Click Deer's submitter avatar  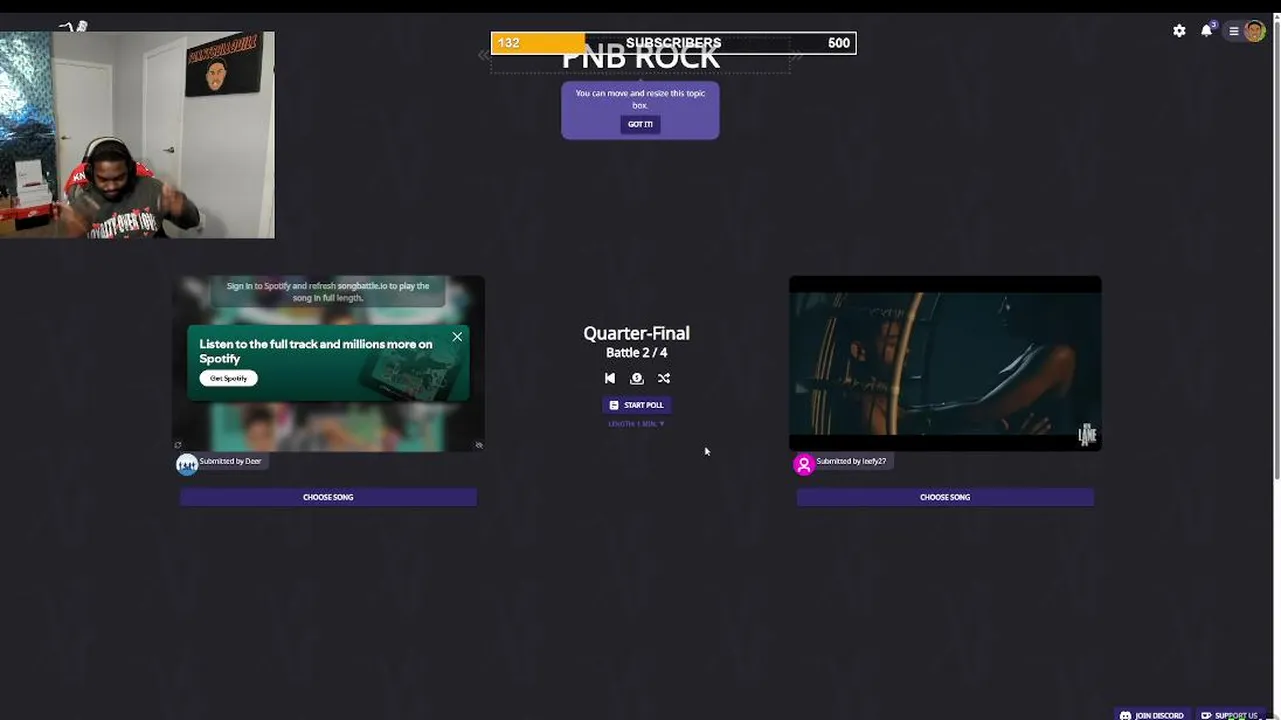[187, 464]
